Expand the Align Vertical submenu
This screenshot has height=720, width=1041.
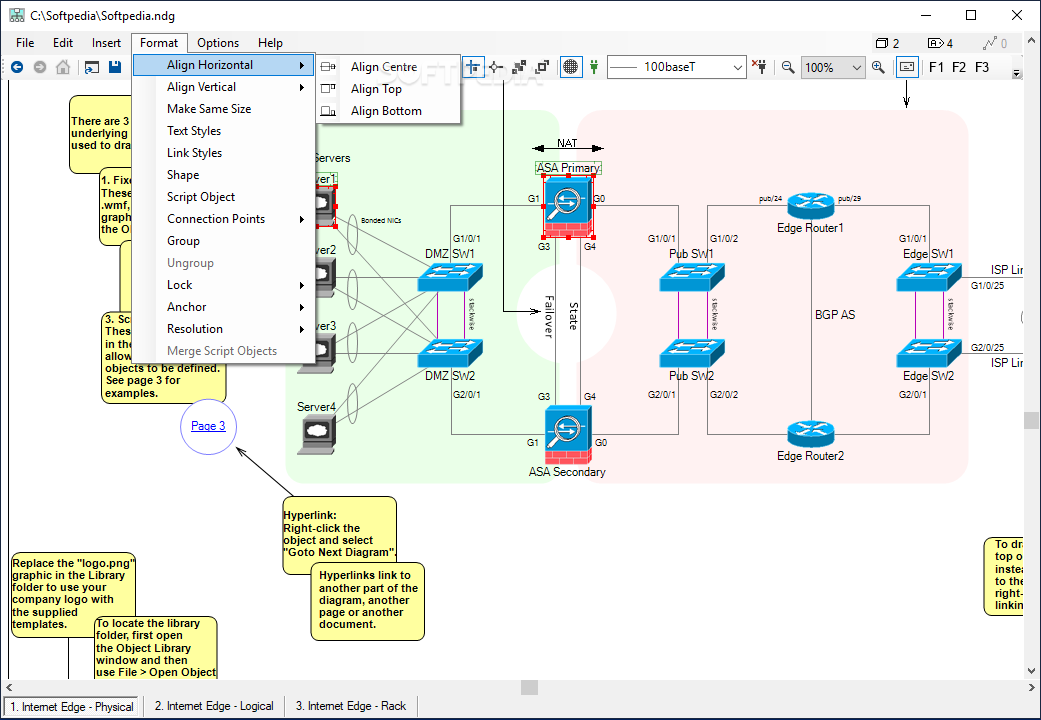coord(224,87)
